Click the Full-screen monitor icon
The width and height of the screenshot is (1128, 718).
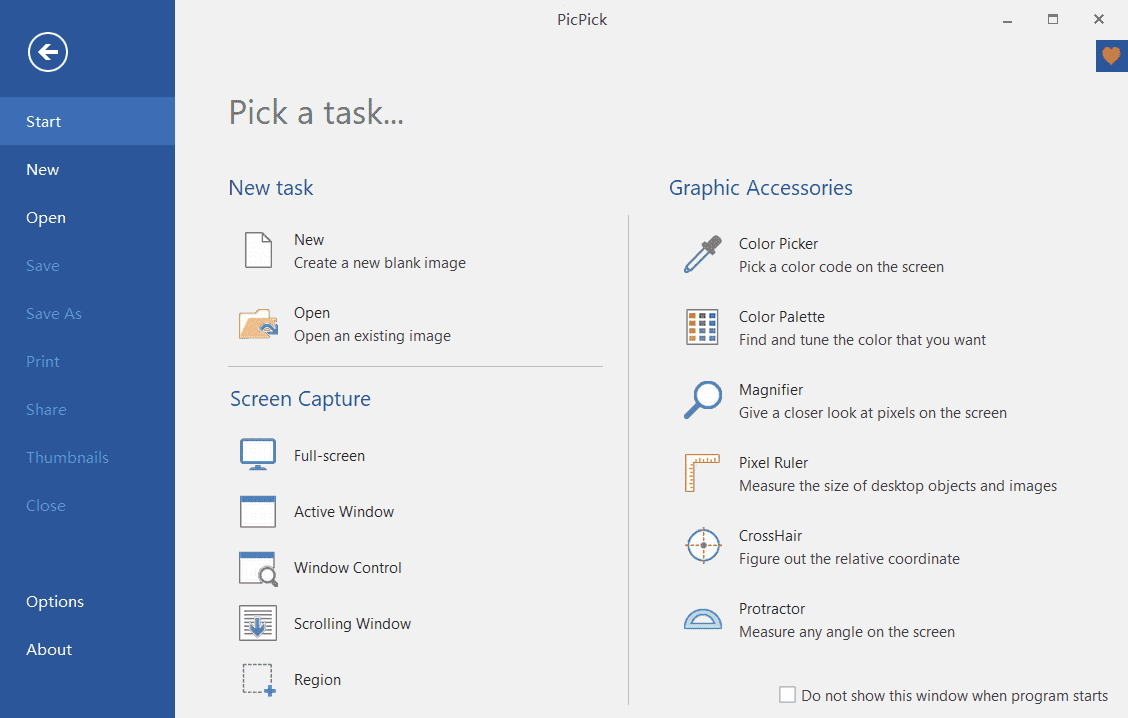(258, 455)
